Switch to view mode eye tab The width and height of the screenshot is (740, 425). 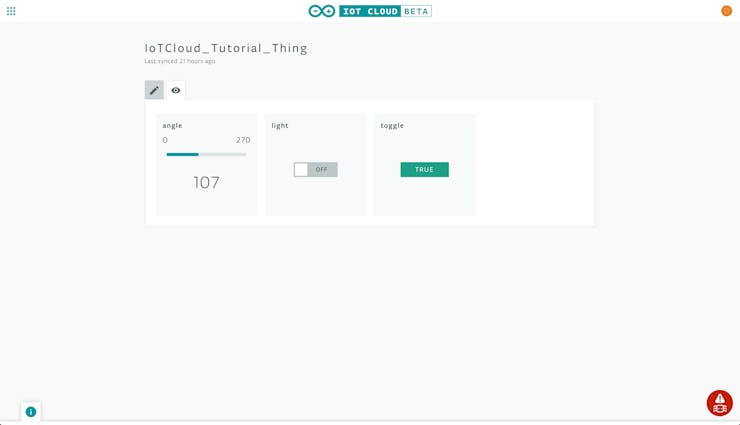pyautogui.click(x=176, y=90)
